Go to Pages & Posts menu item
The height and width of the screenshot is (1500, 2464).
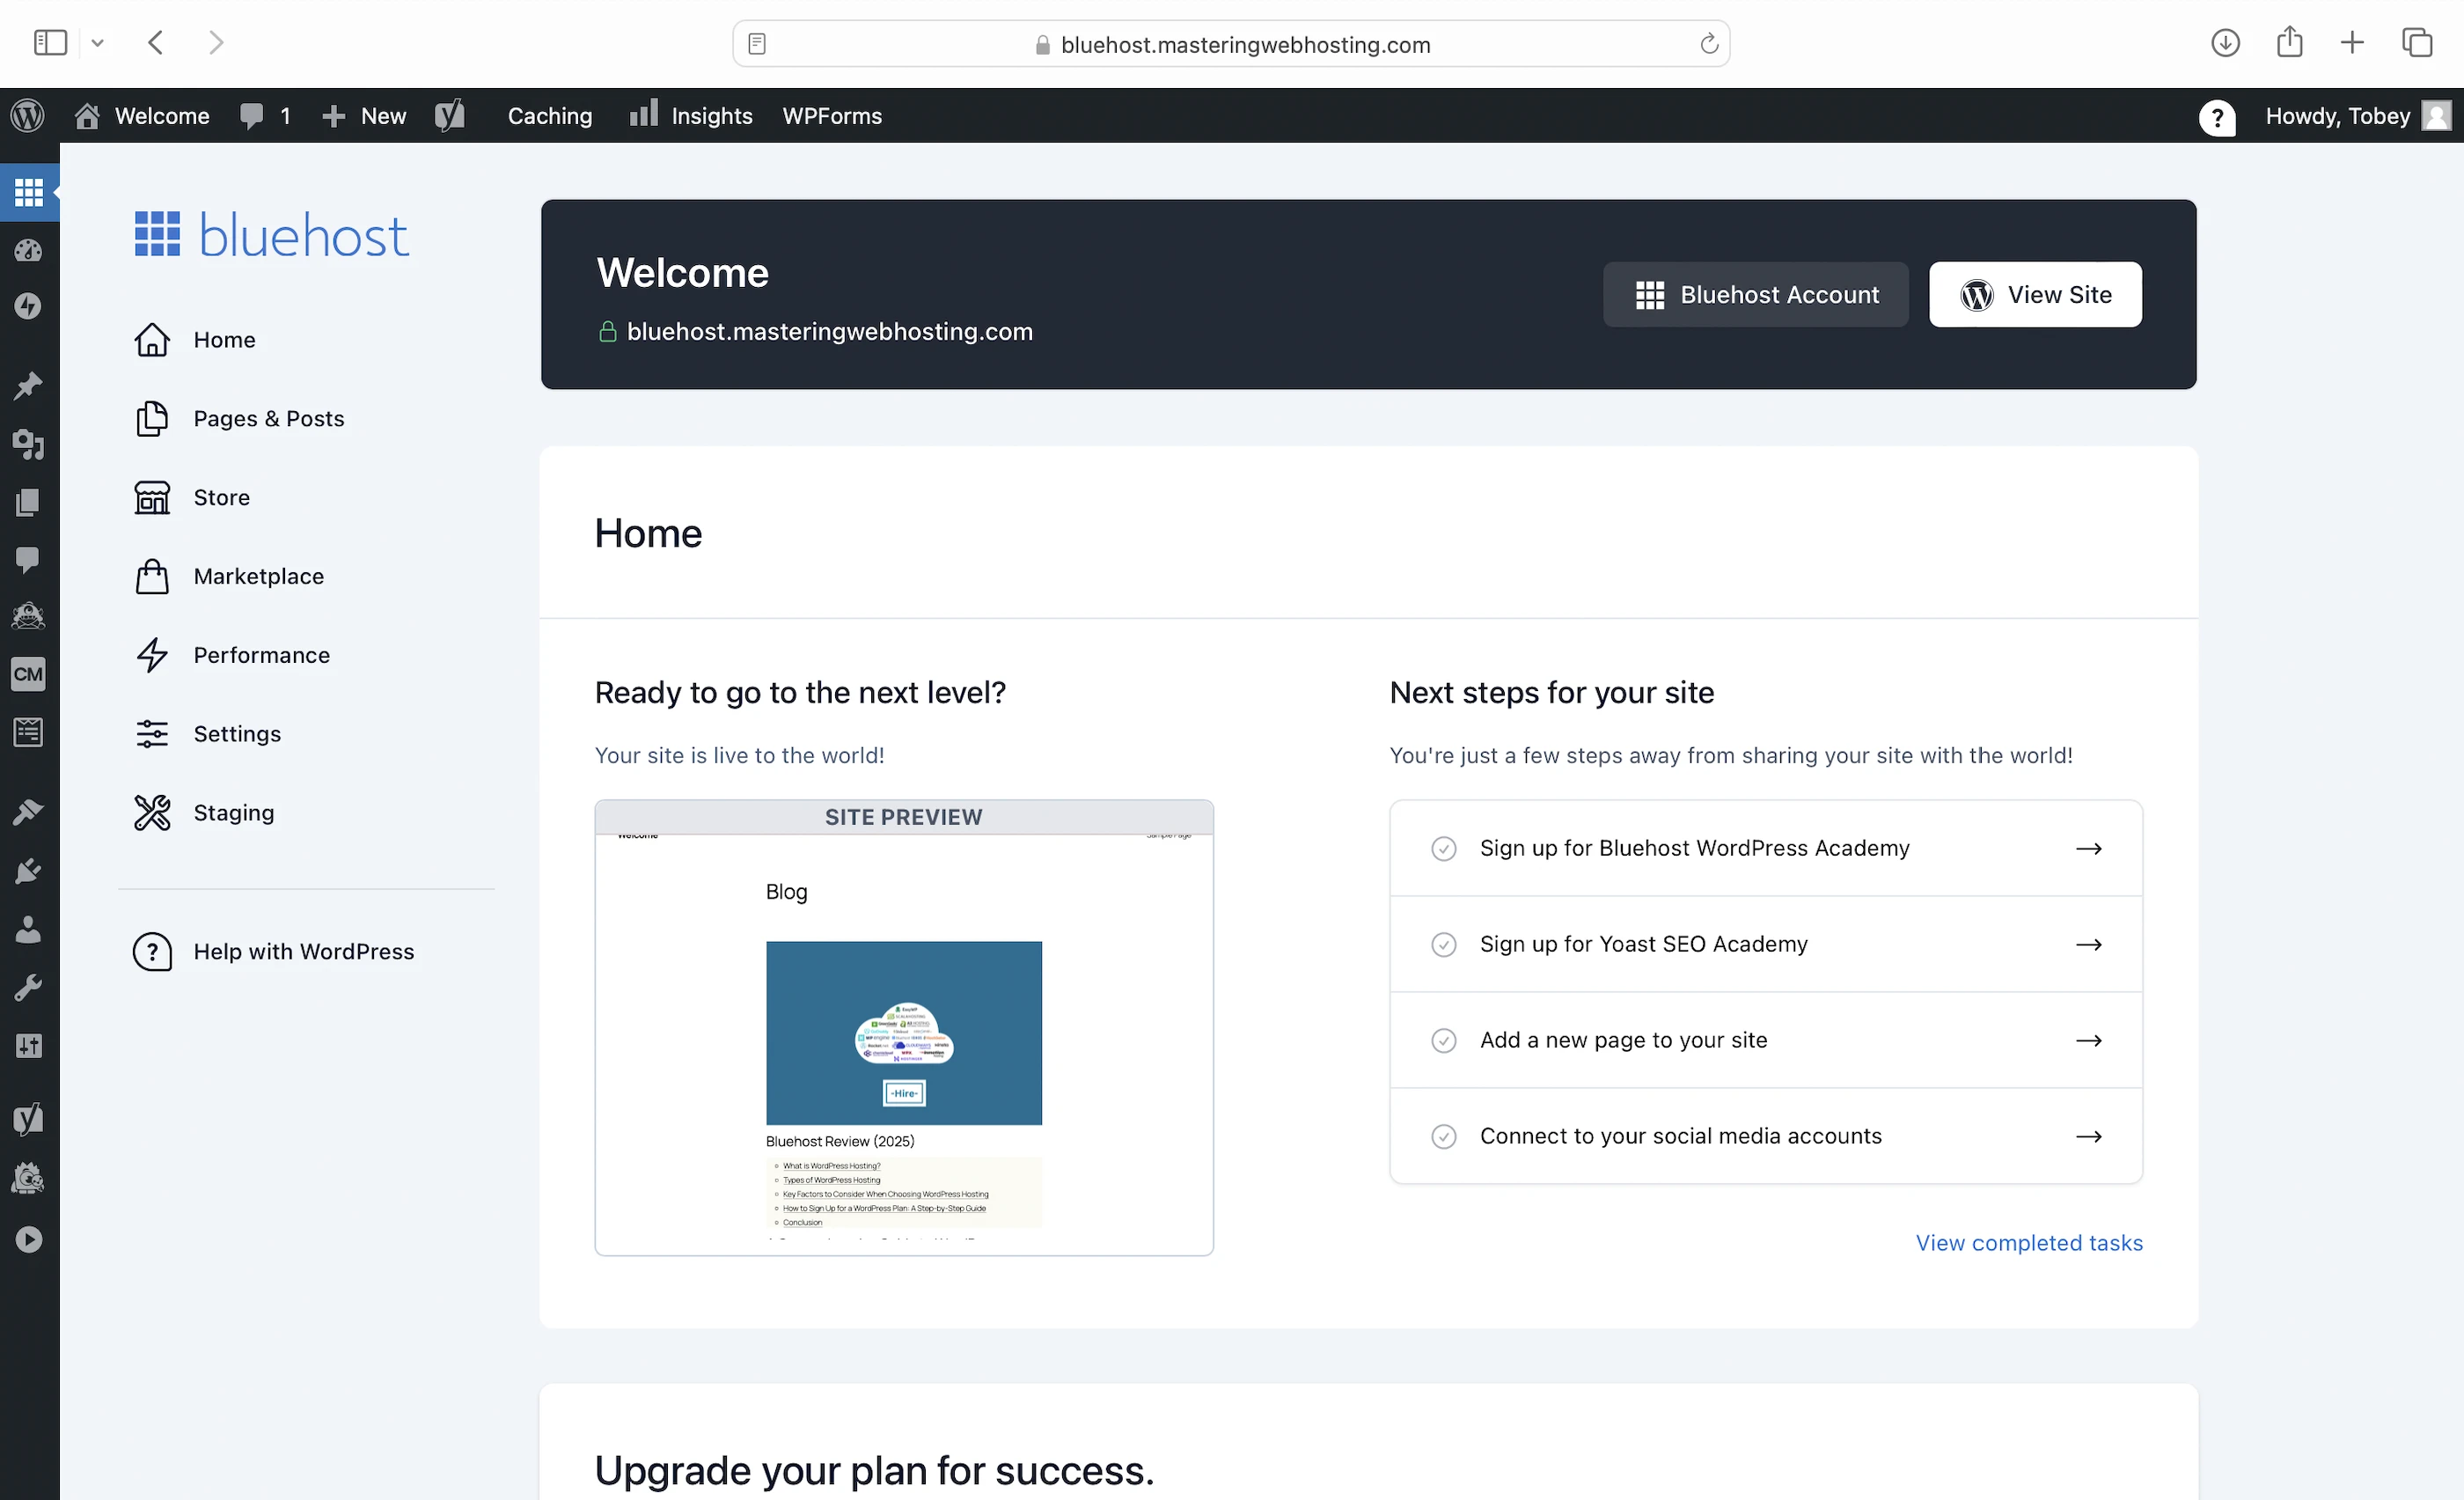click(x=268, y=418)
